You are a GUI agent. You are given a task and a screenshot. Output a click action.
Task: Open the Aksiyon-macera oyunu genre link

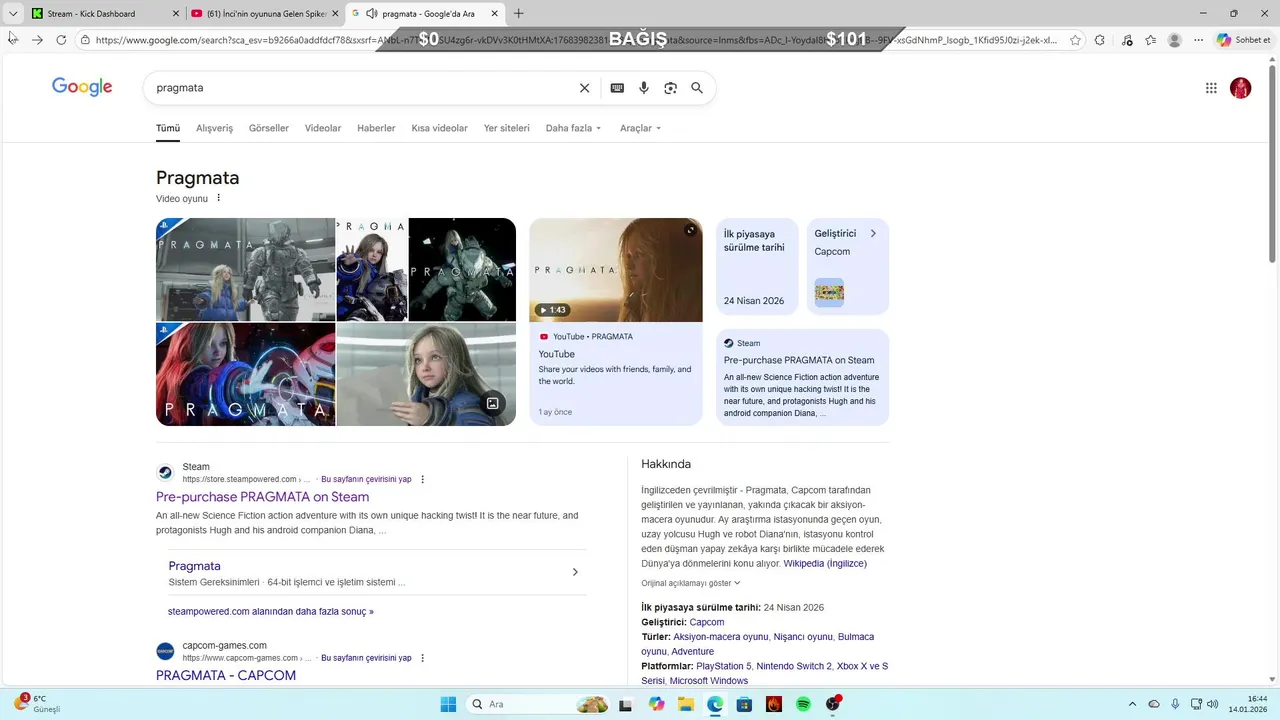721,637
